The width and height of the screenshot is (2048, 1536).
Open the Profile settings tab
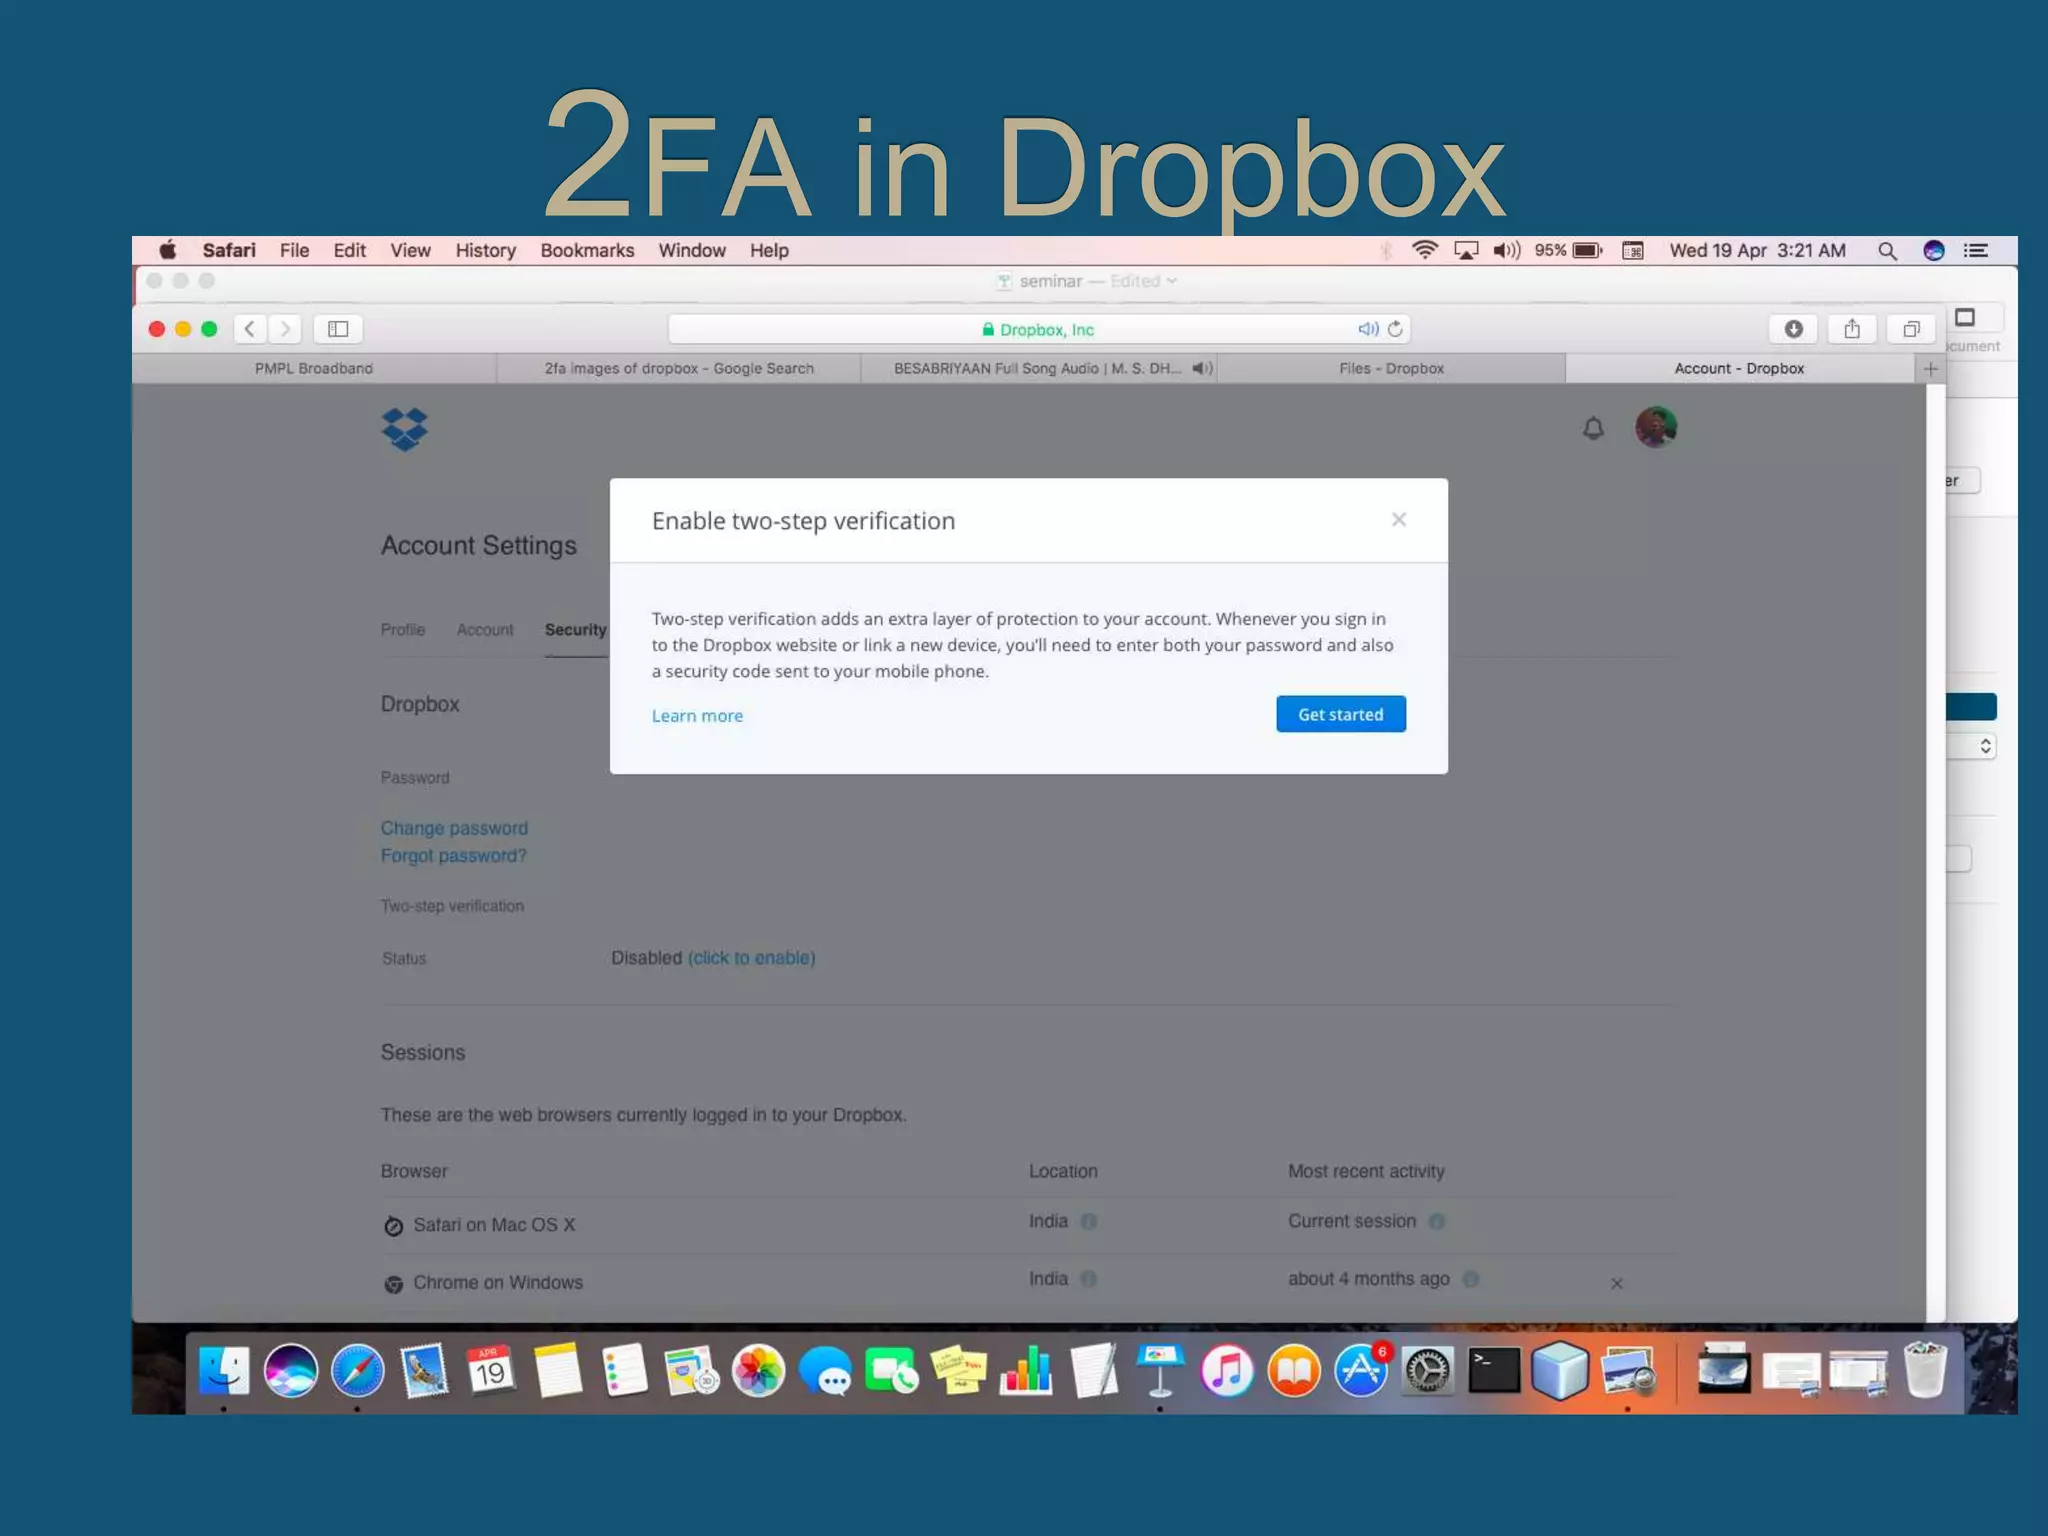(x=403, y=630)
